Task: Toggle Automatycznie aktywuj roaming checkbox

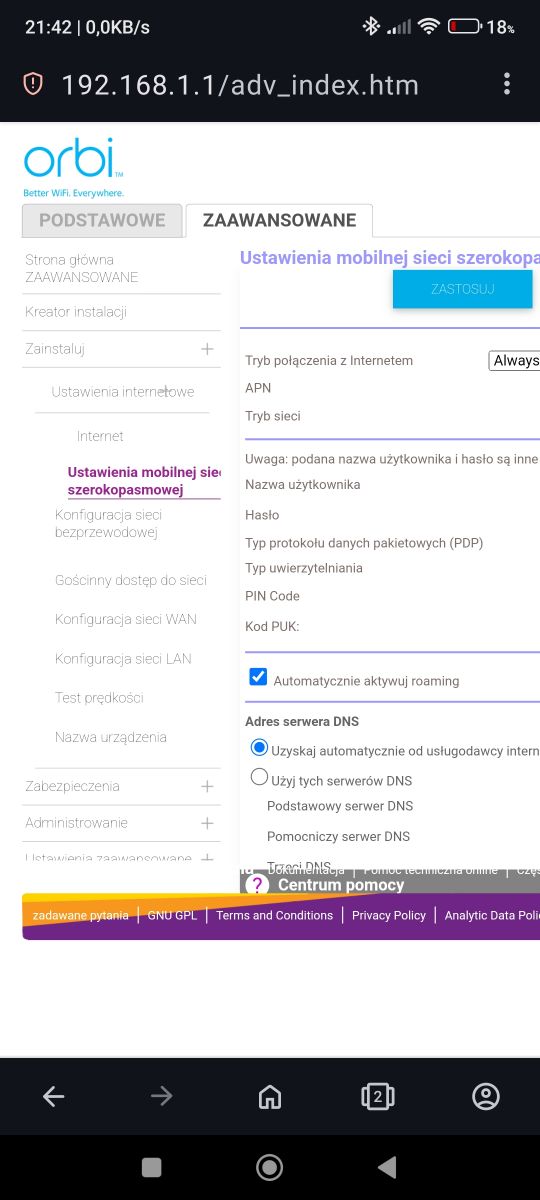Action: (x=258, y=678)
